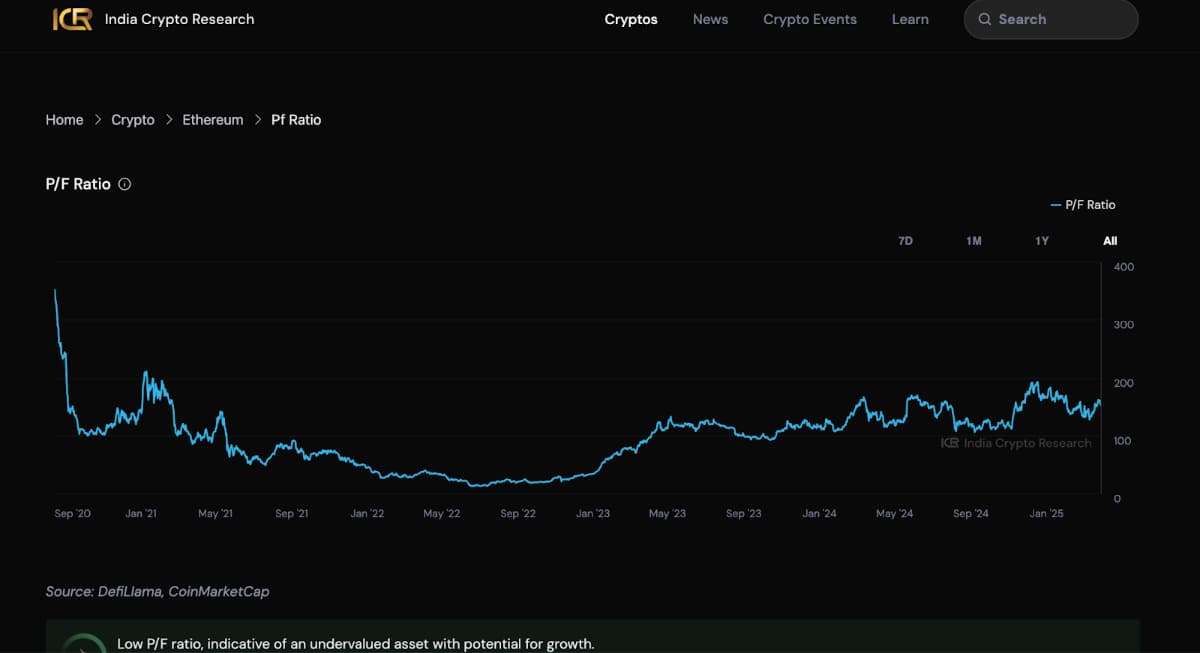Switch chart to 1Y range
The height and width of the screenshot is (653, 1200).
click(1042, 241)
